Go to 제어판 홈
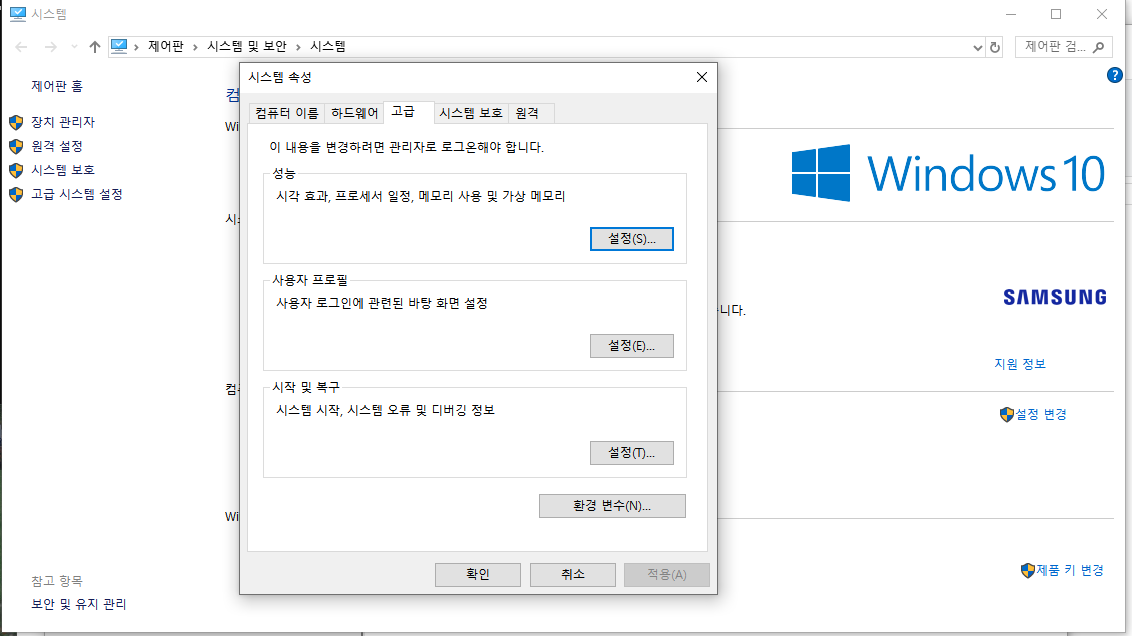Screen dimensions: 1132x636 (x=57, y=86)
